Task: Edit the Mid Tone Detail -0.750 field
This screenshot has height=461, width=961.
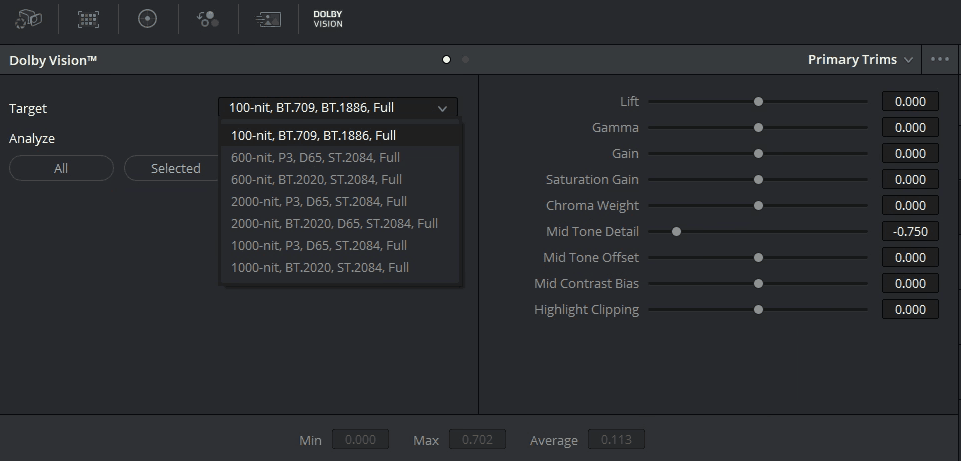Action: pyautogui.click(x=910, y=231)
